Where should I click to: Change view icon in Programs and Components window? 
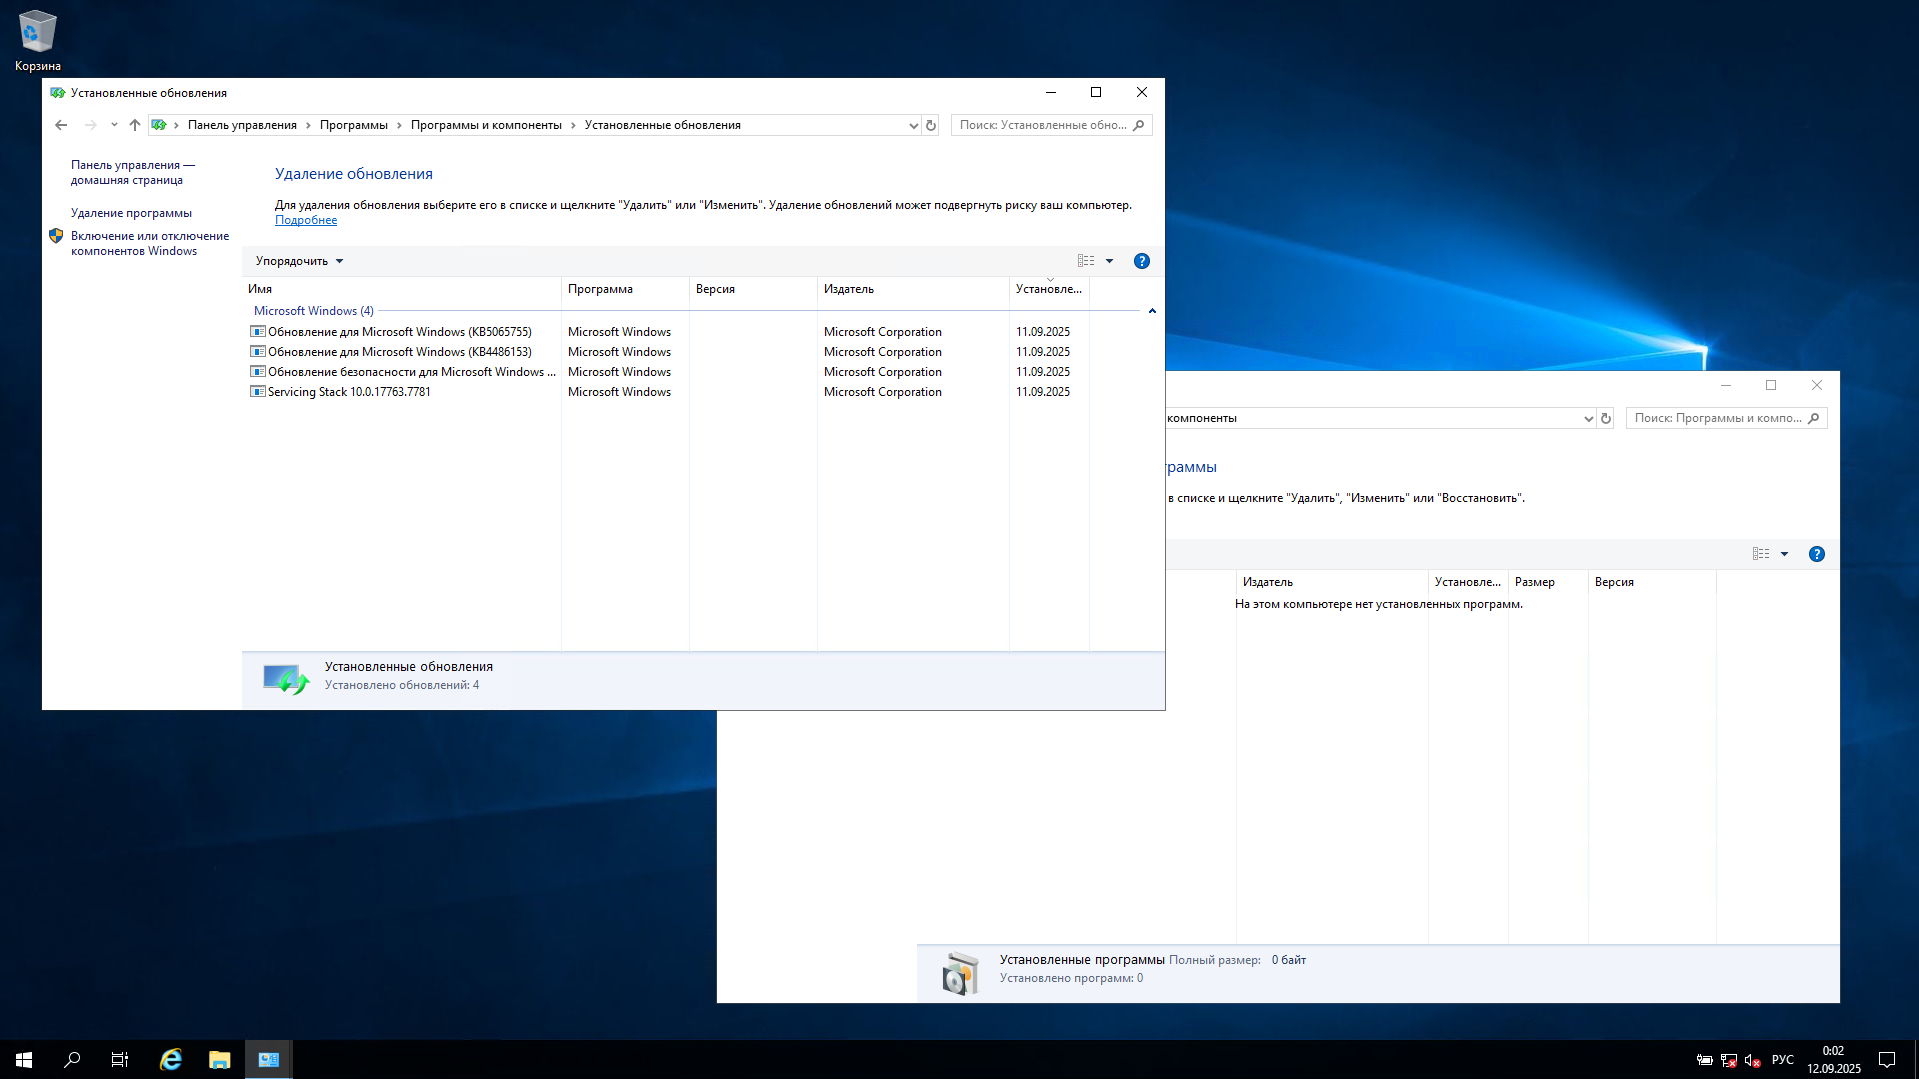coord(1761,554)
